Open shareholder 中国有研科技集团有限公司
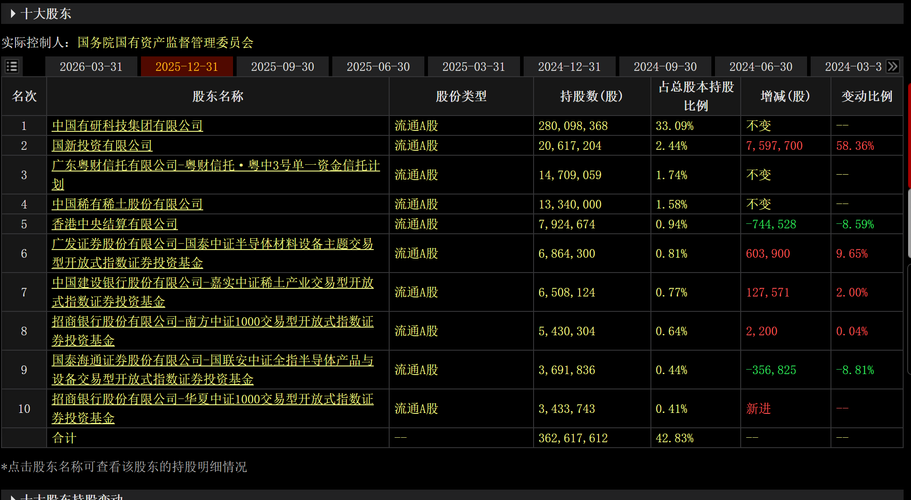Viewport: 911px width, 500px height. 127,125
